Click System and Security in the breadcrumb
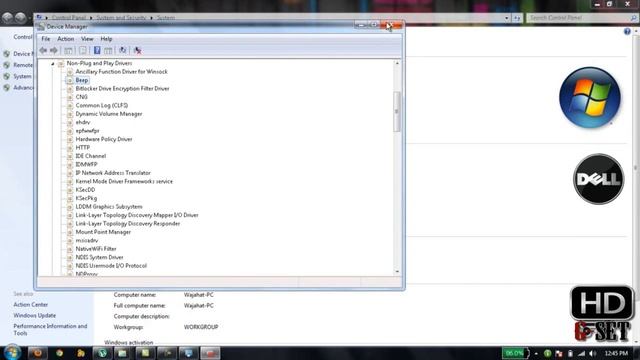The image size is (640, 360). tap(121, 18)
